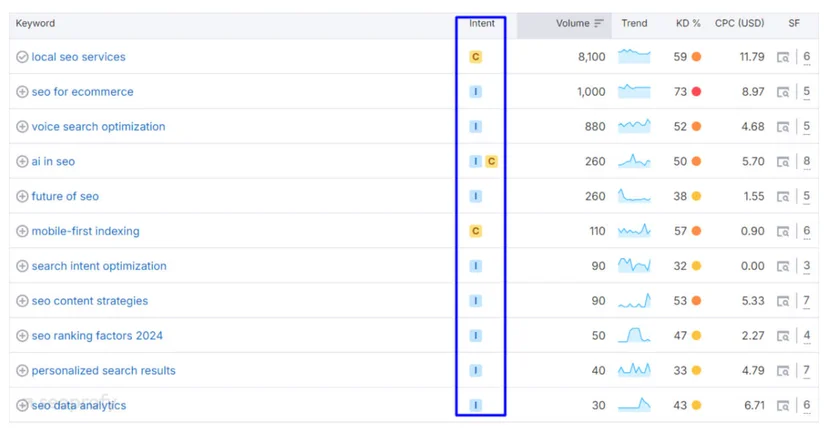This screenshot has height=428, width=828.
Task: Click the 0.00 CPC value
Action: (x=752, y=266)
